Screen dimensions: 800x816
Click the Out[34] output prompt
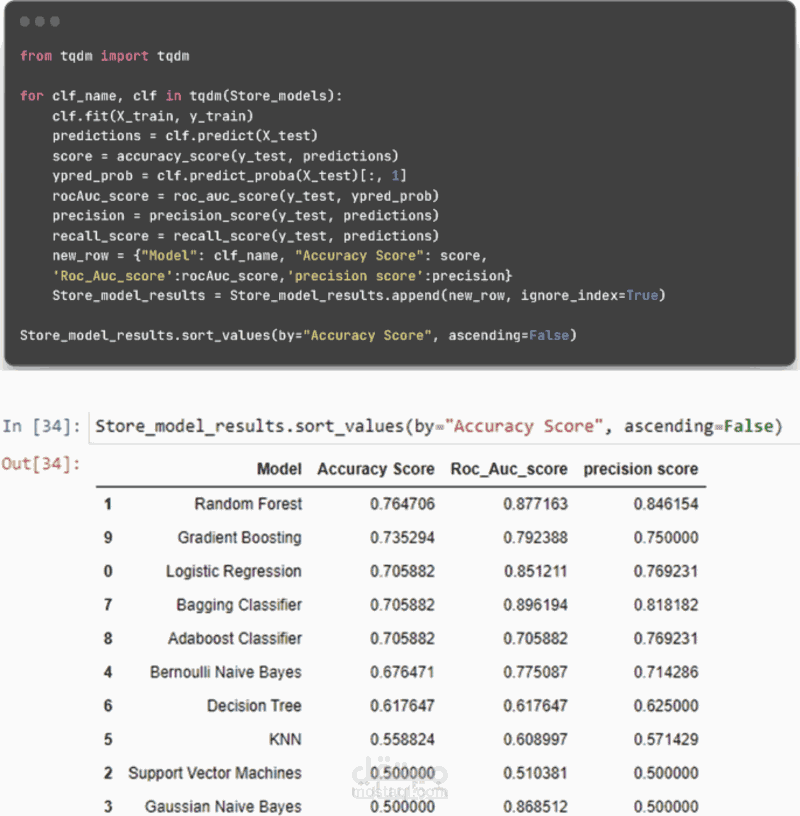(42, 465)
